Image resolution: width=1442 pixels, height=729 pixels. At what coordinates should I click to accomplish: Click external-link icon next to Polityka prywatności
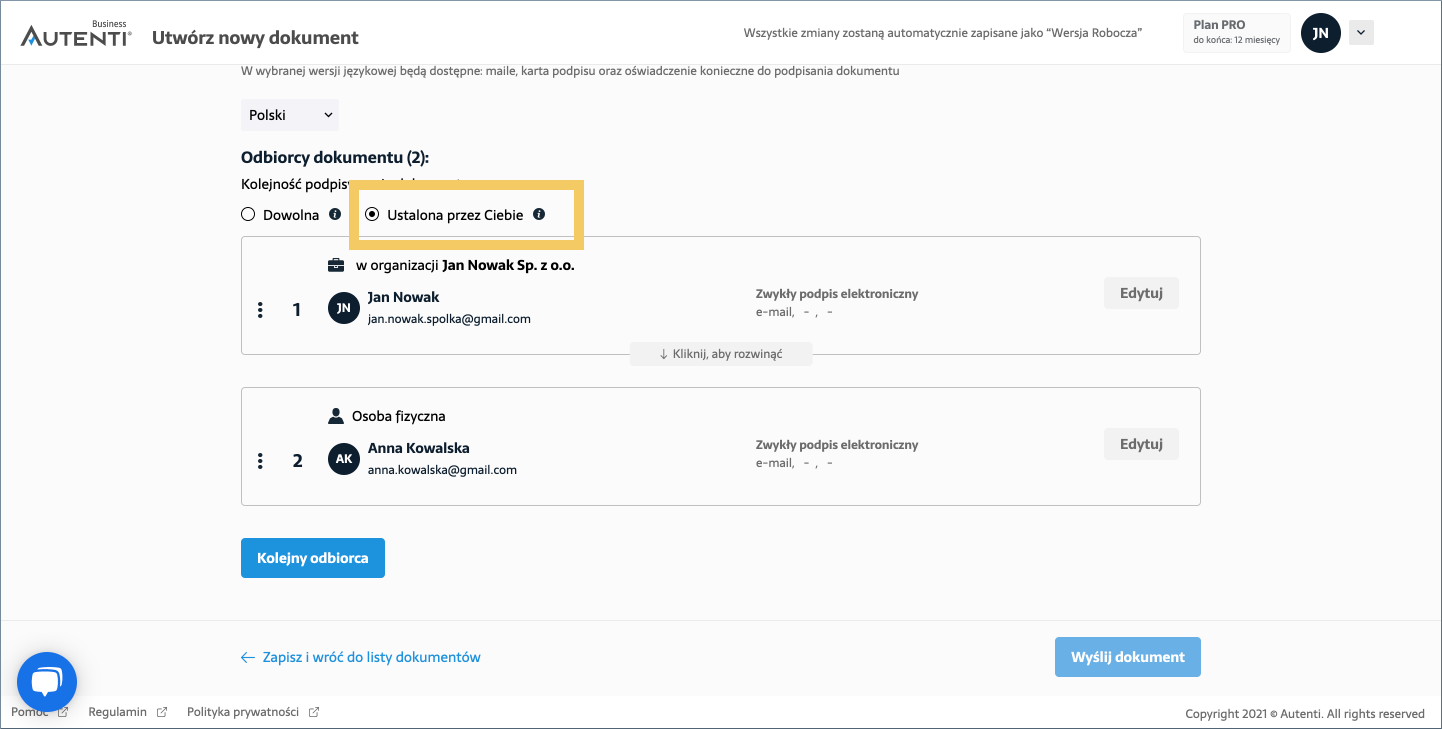coord(314,712)
